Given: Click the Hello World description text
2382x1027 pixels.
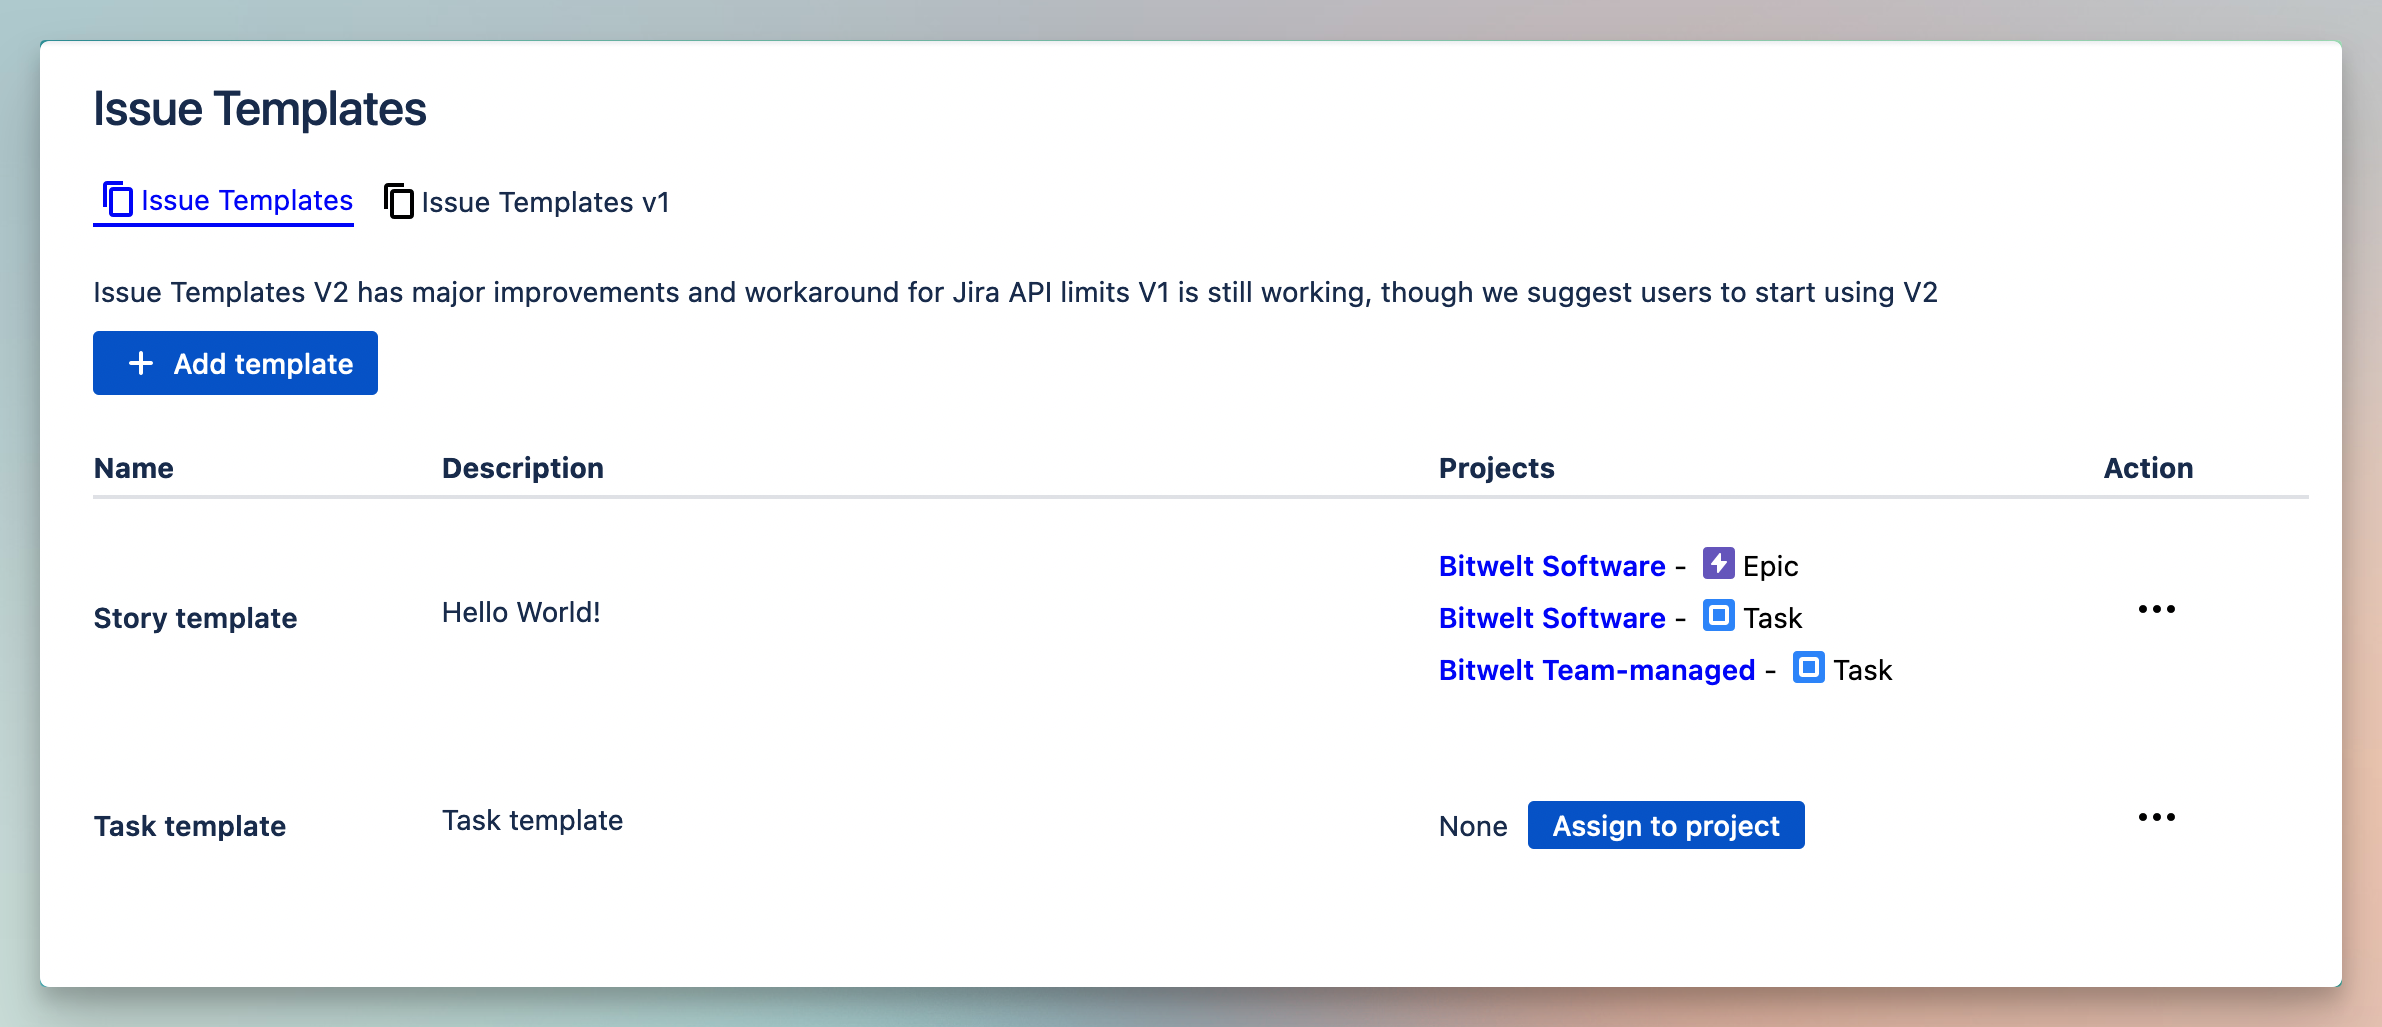Looking at the screenshot, I should coord(521,612).
